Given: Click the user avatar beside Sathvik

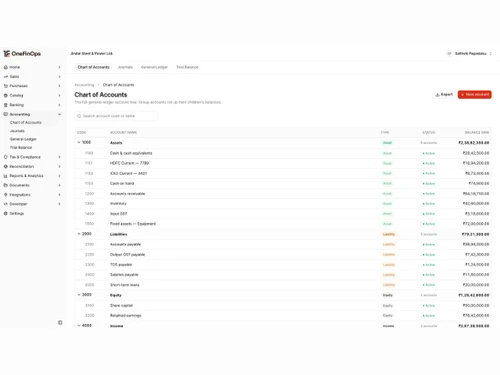Looking at the screenshot, I should coord(449,54).
